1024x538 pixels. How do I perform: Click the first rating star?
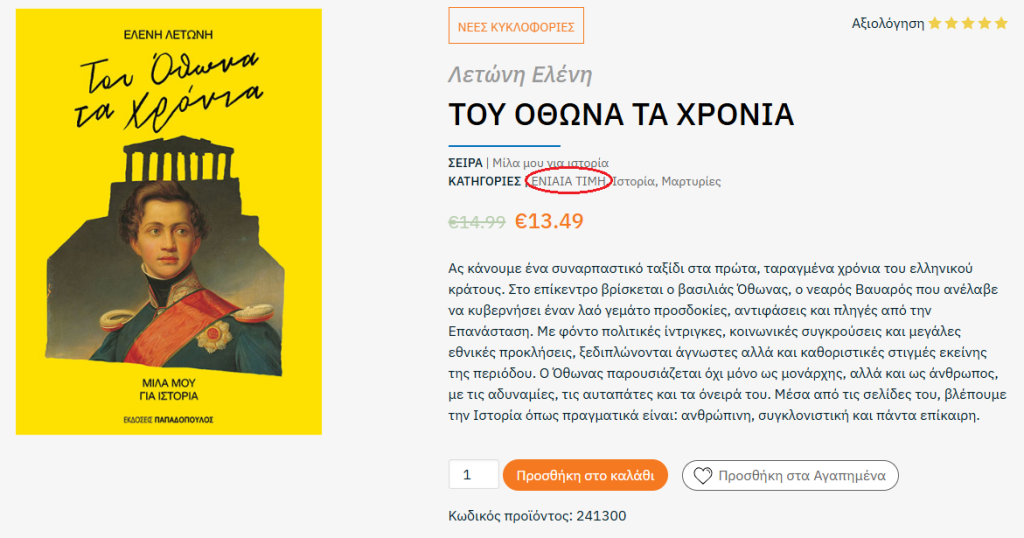click(936, 23)
